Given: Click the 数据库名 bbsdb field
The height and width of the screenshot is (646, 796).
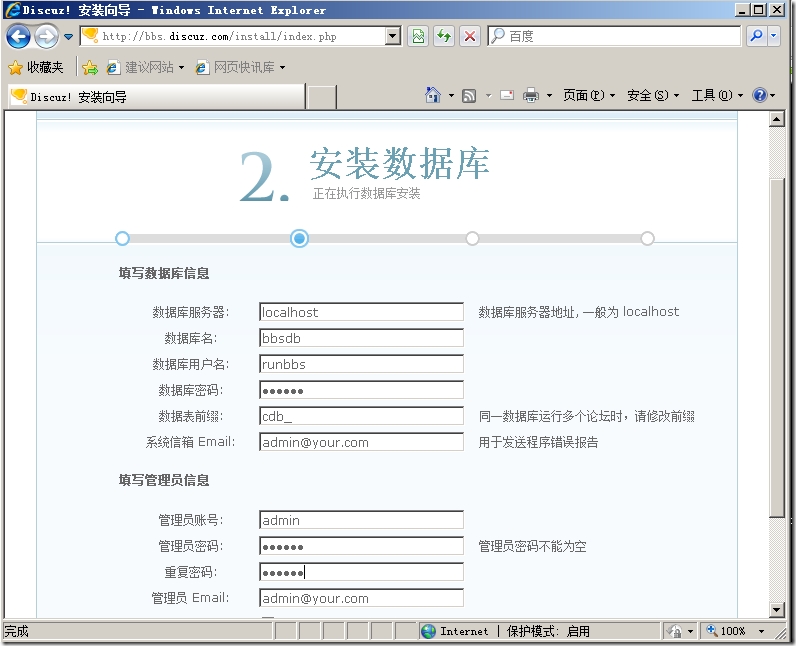Looking at the screenshot, I should (x=361, y=338).
